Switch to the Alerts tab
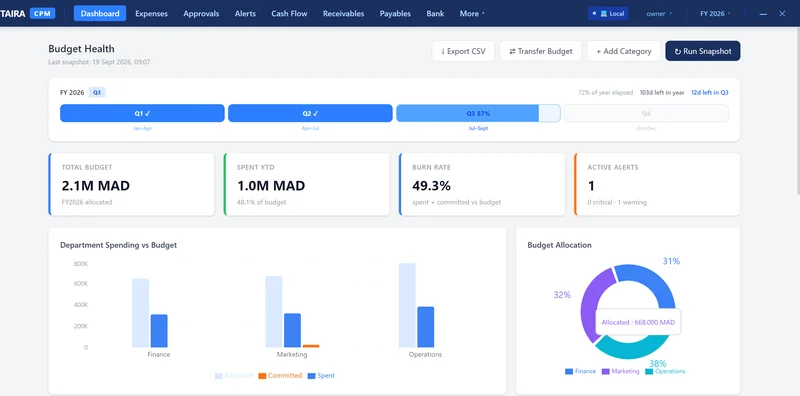The image size is (800, 396). pyautogui.click(x=245, y=13)
